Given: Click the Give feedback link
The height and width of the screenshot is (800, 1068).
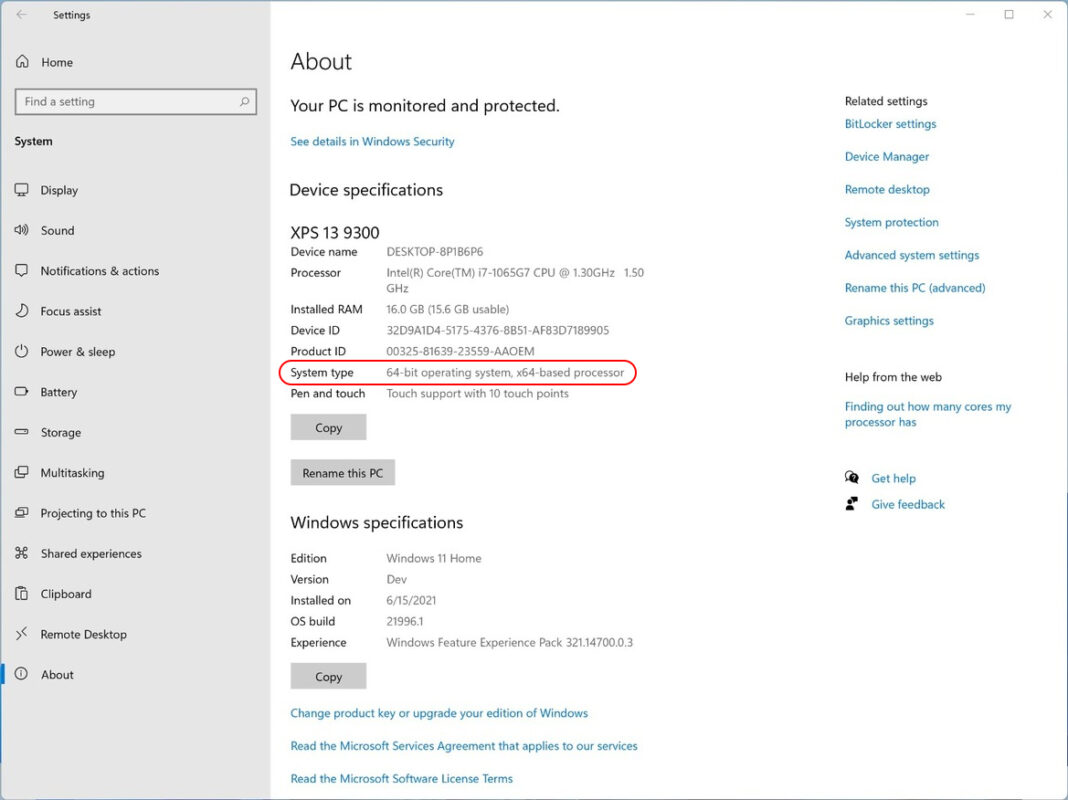Looking at the screenshot, I should coord(908,504).
